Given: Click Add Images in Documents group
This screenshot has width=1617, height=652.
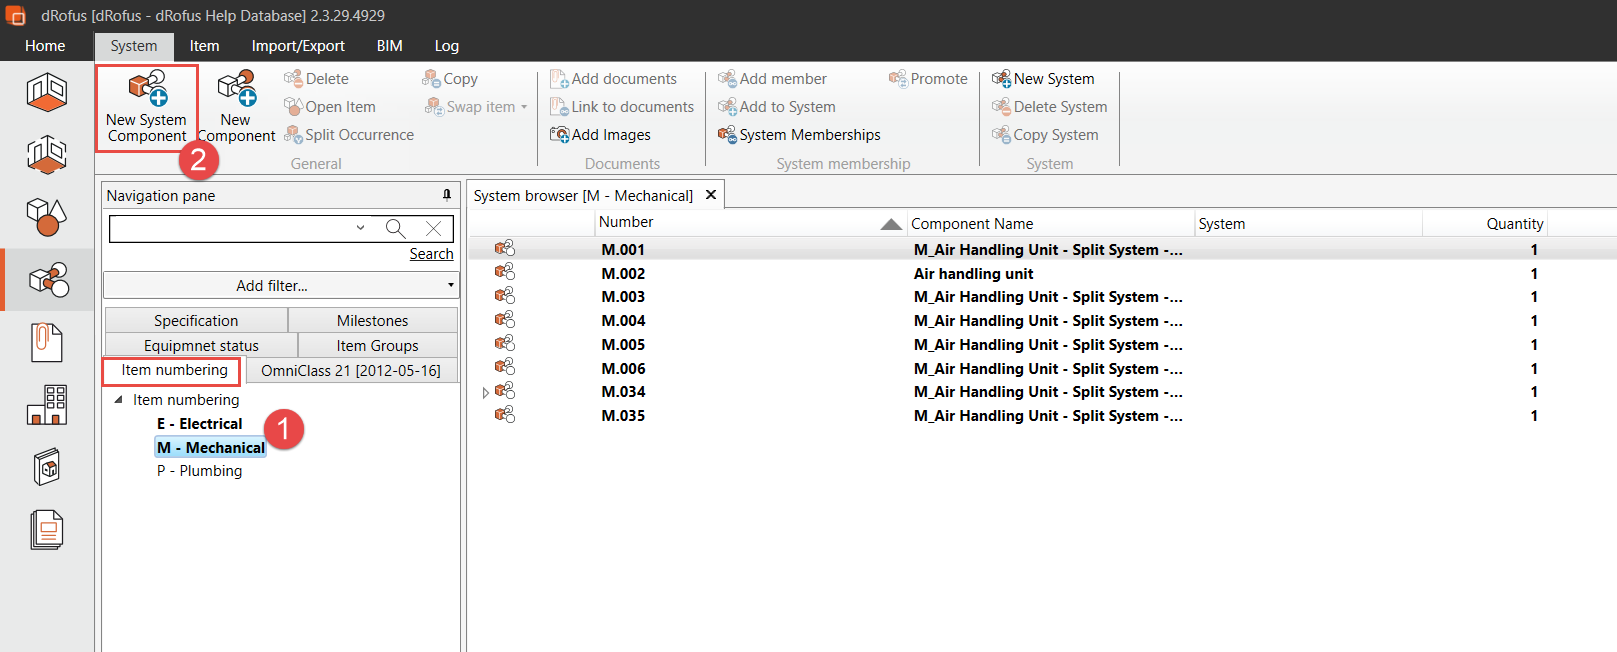Looking at the screenshot, I should [600, 135].
